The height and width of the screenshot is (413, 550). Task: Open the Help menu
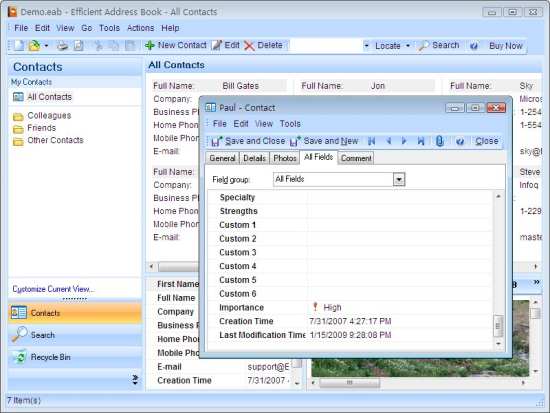pos(170,28)
